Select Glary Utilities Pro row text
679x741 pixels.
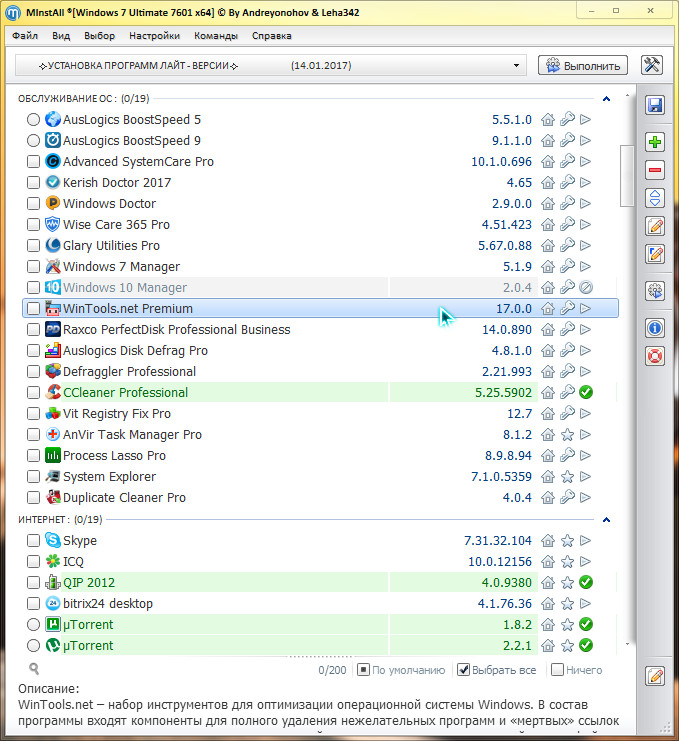tap(112, 246)
